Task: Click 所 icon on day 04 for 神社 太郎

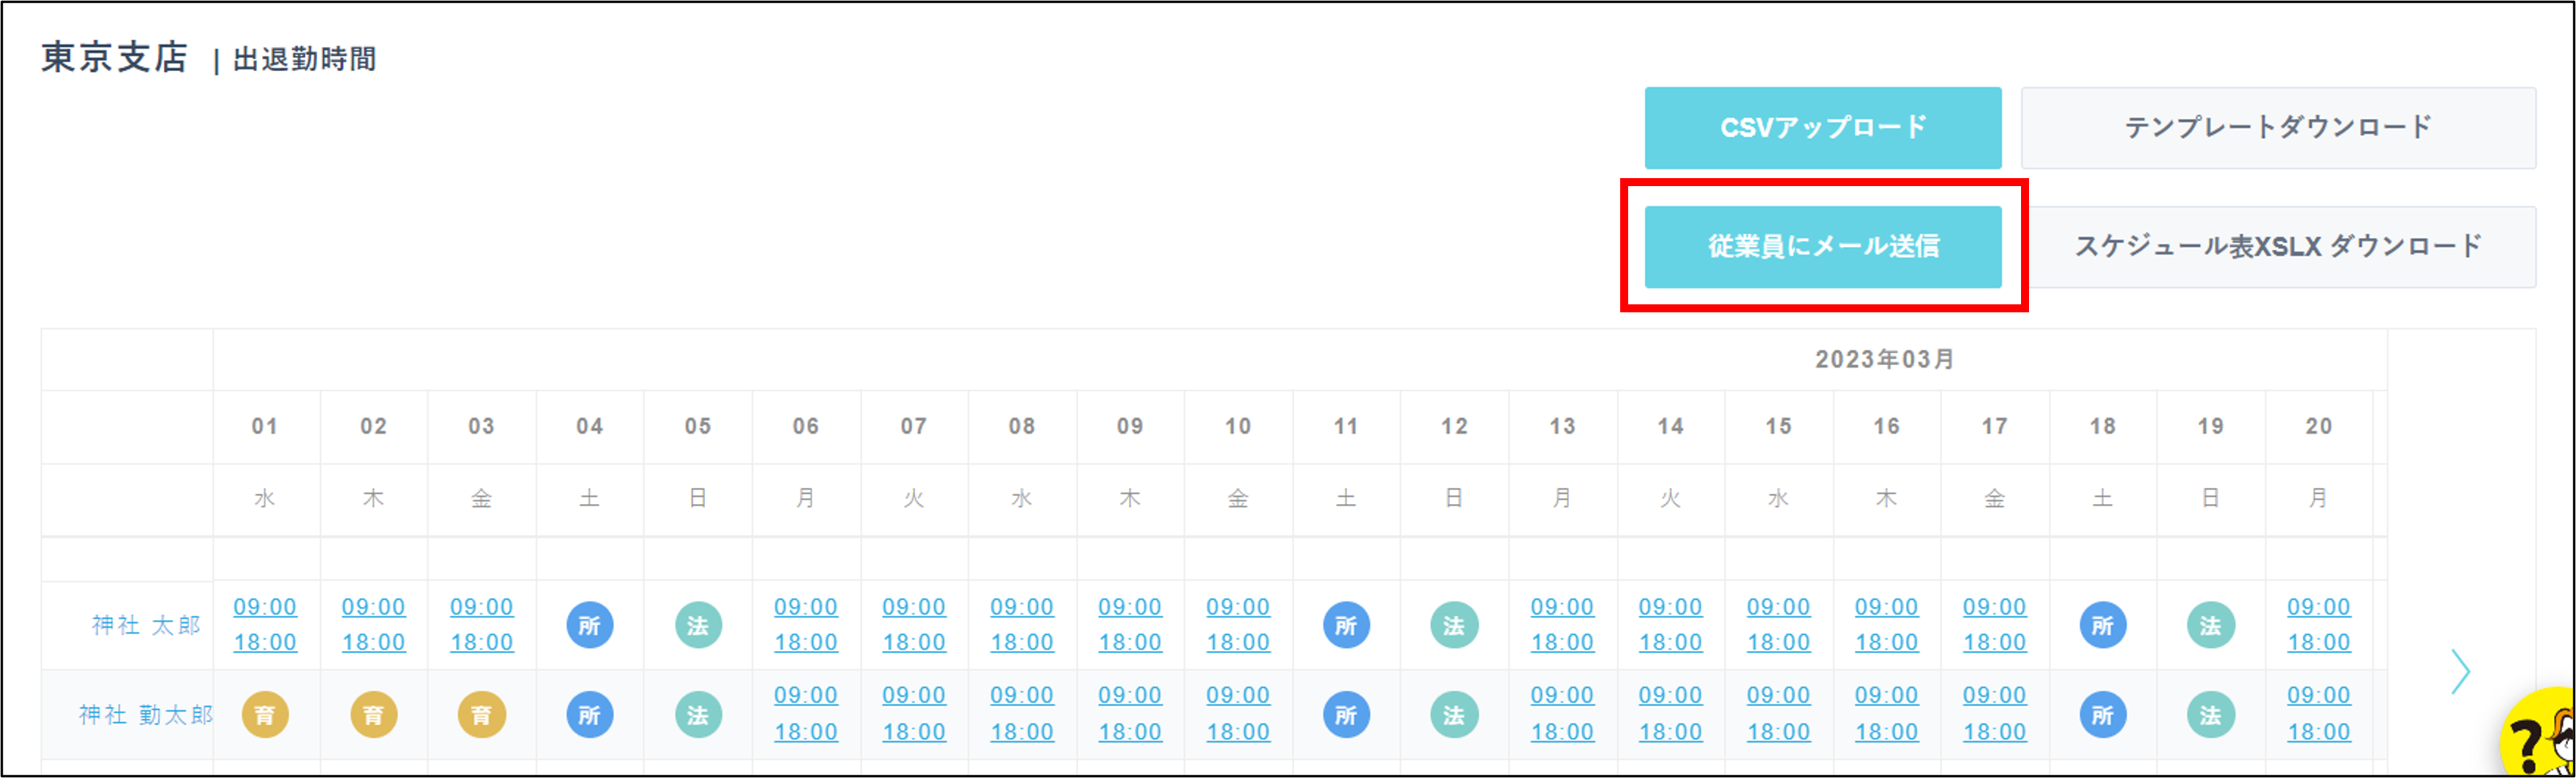Action: coord(589,625)
